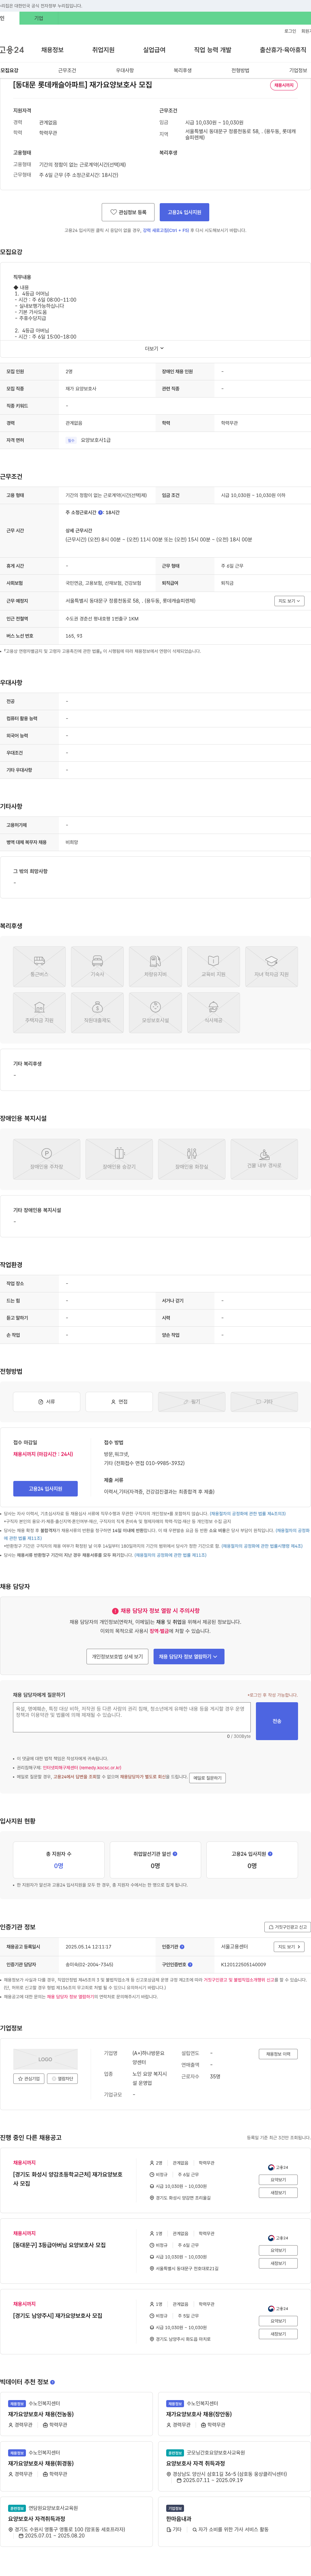
Task: Click the company LOGO thumbnail
Action: [x=45, y=2059]
